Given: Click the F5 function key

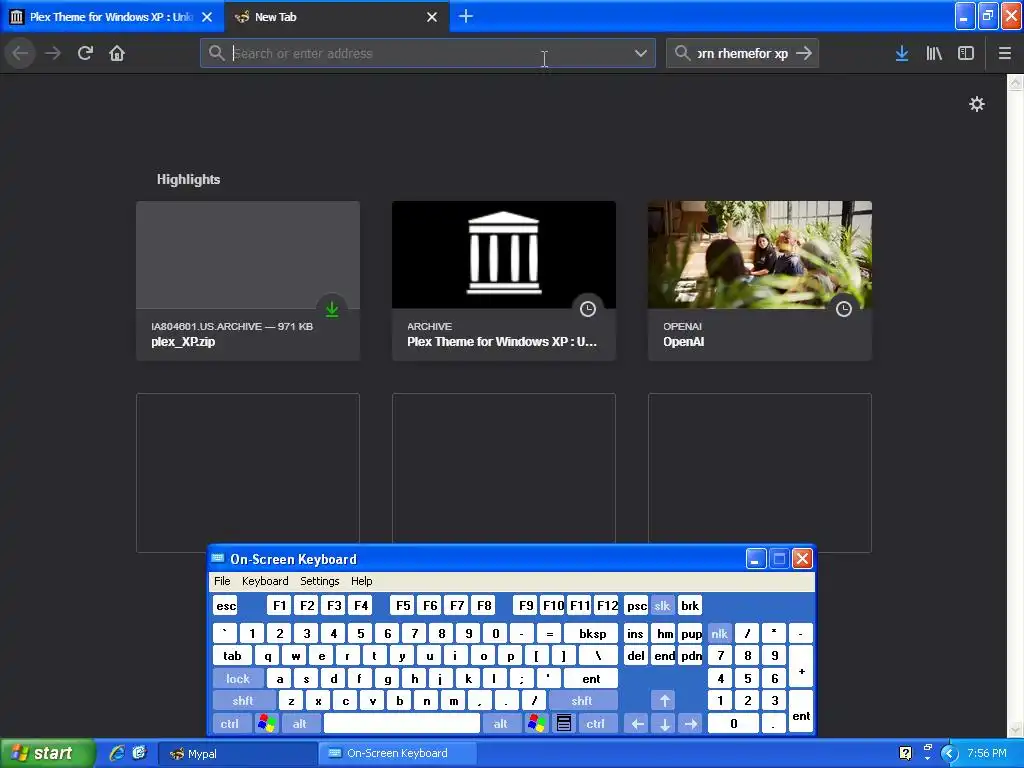Looking at the screenshot, I should 403,605.
